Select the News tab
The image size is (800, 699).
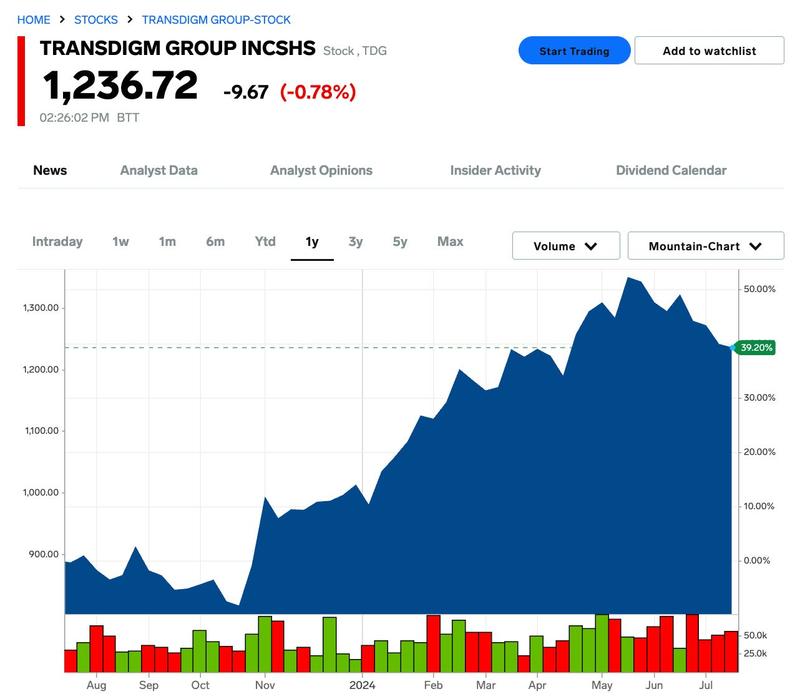(x=50, y=170)
